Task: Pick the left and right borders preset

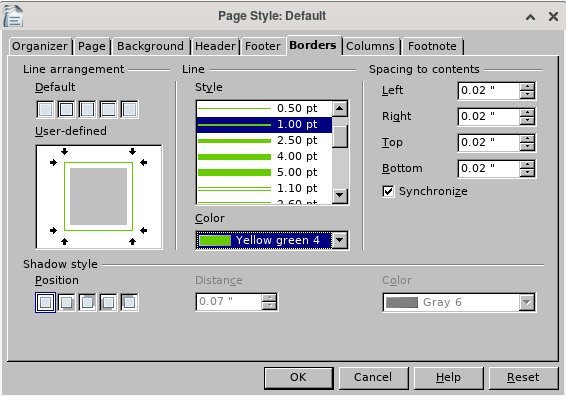Action: (87, 109)
